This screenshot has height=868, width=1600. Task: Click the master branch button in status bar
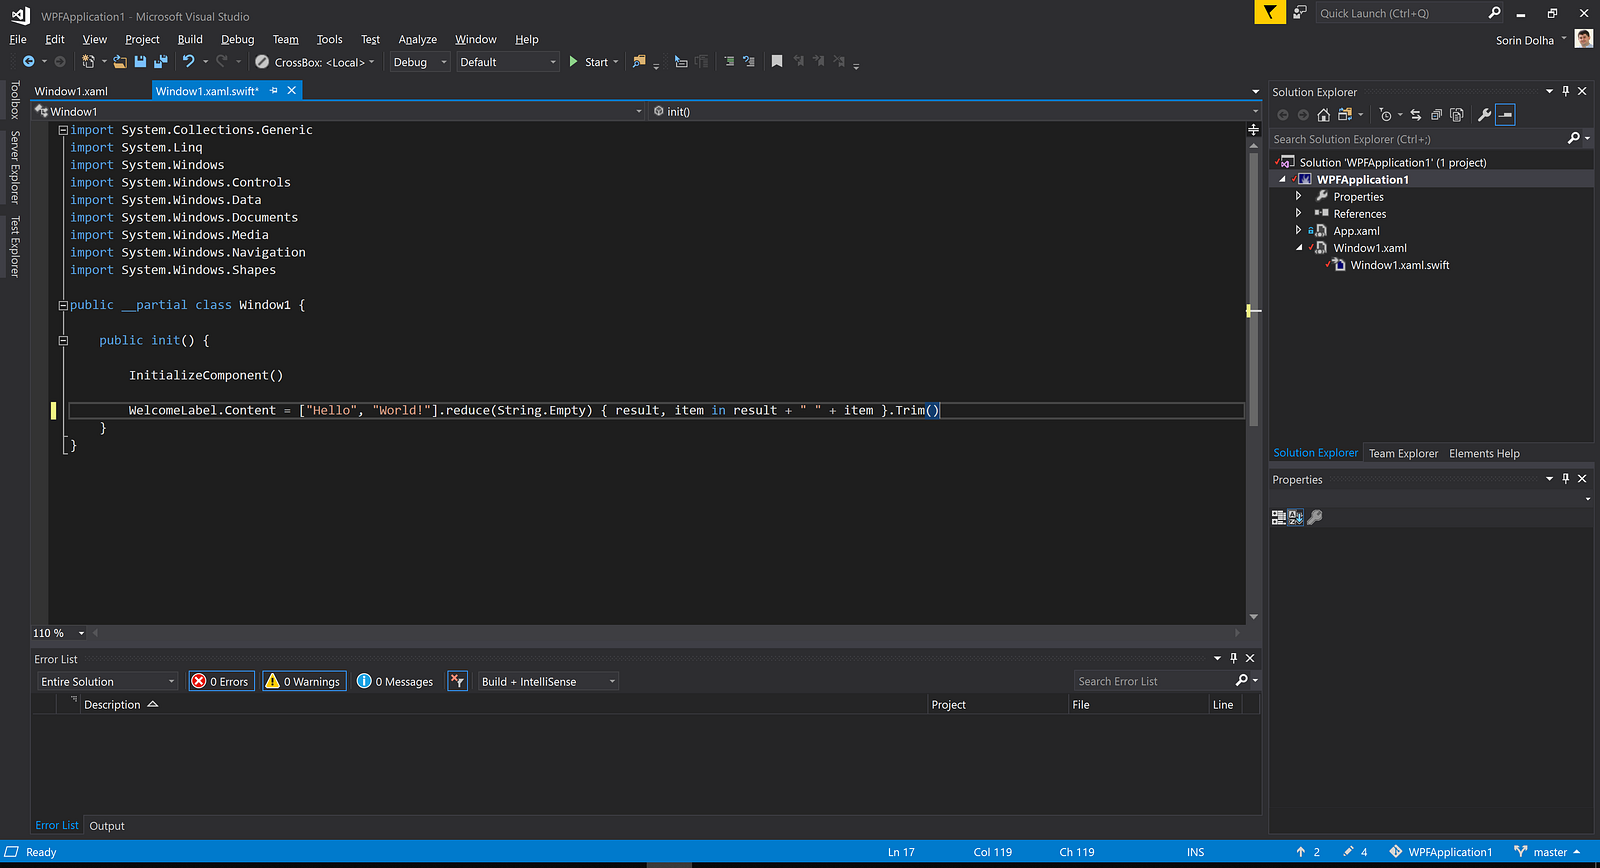pyautogui.click(x=1549, y=852)
